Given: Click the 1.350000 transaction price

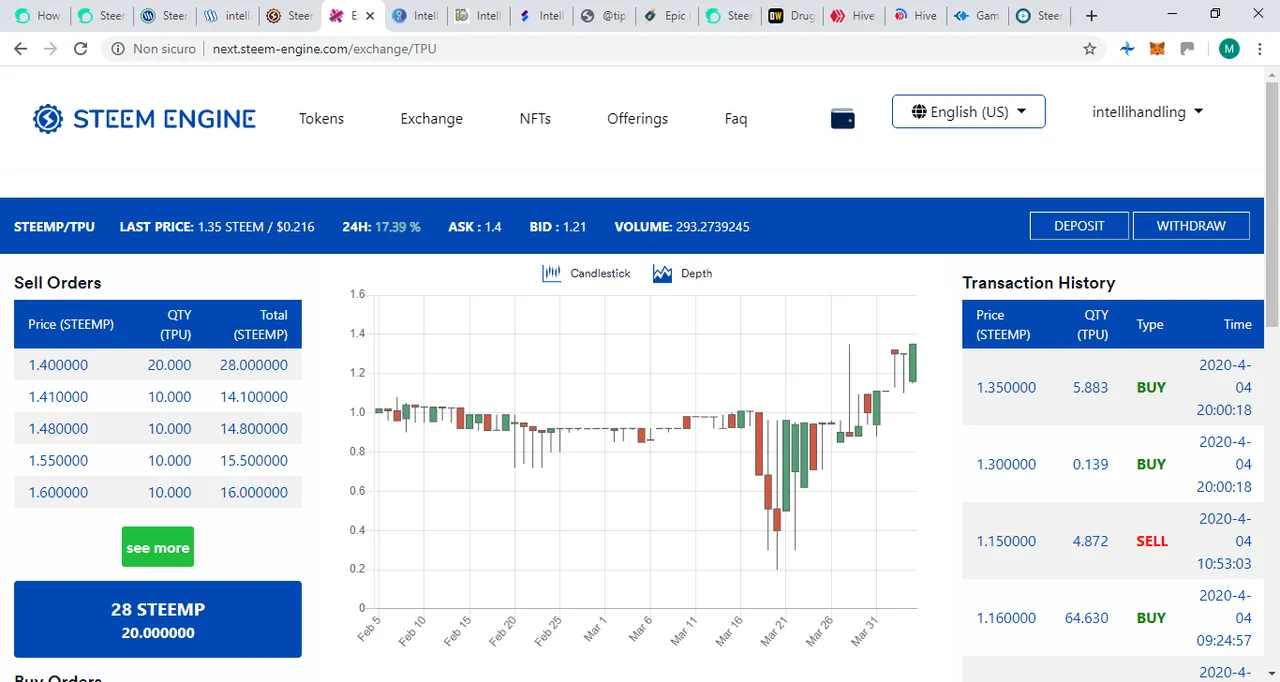Looking at the screenshot, I should 1006,387.
